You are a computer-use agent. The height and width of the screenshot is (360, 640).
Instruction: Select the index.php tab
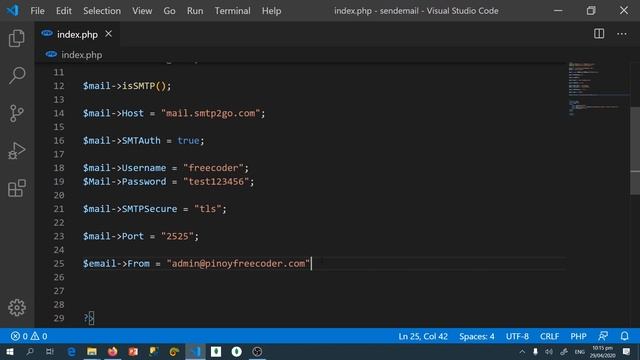click(x=77, y=34)
